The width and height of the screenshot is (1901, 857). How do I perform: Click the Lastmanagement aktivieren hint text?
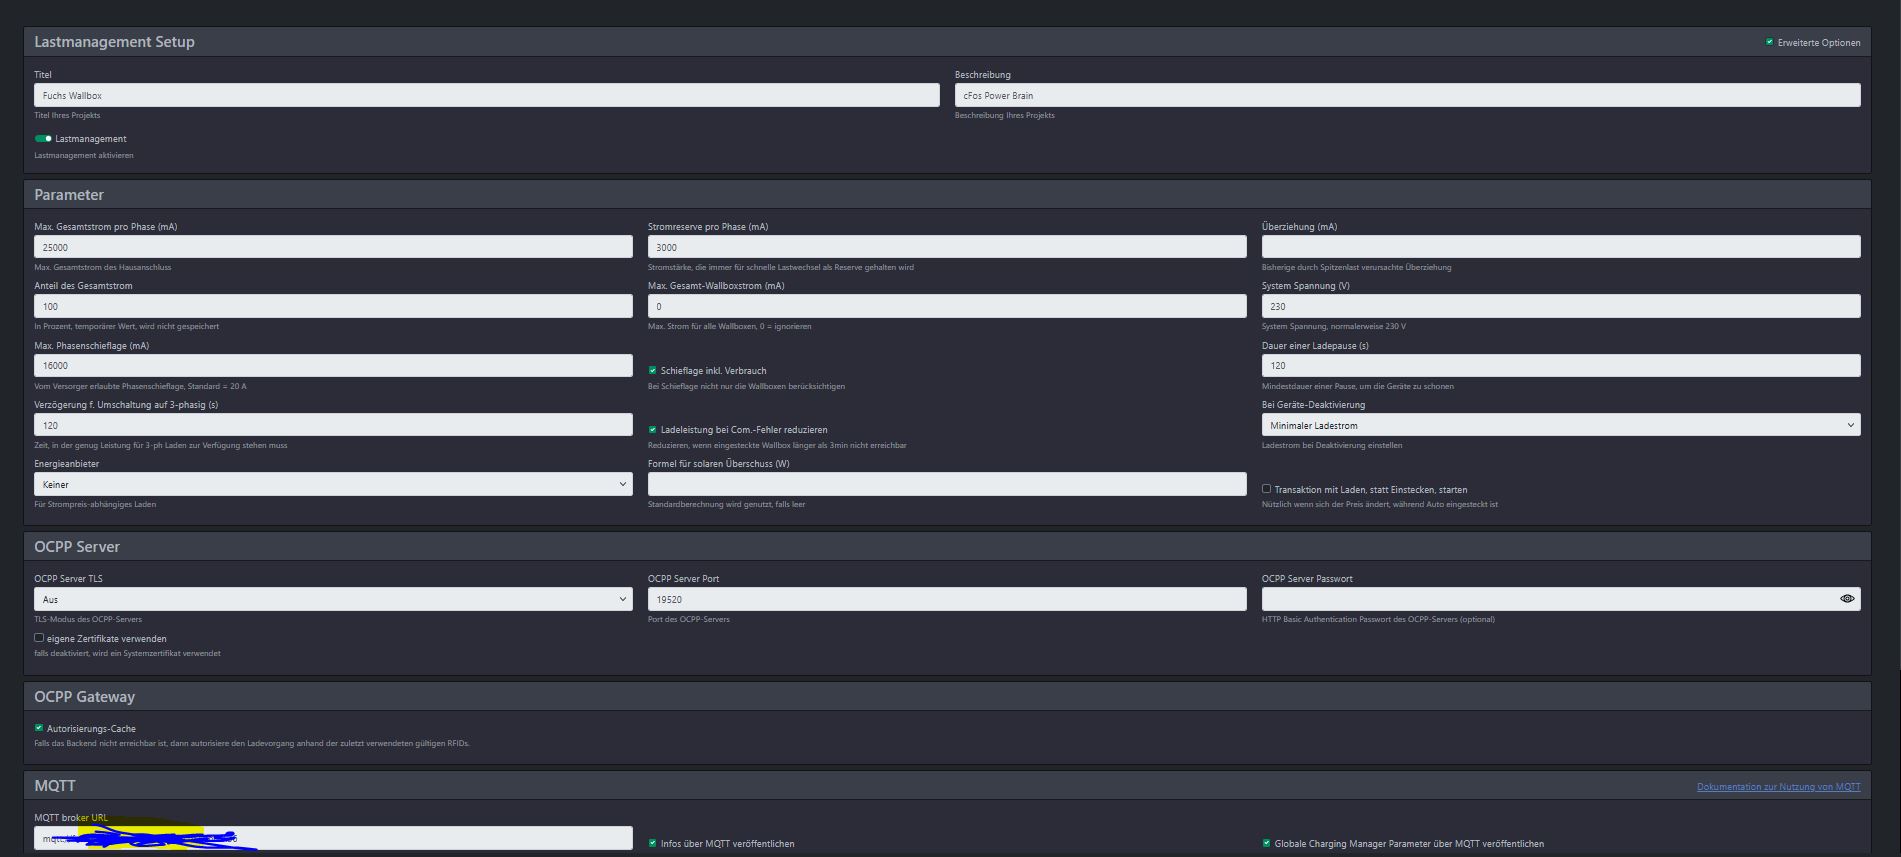click(x=84, y=155)
